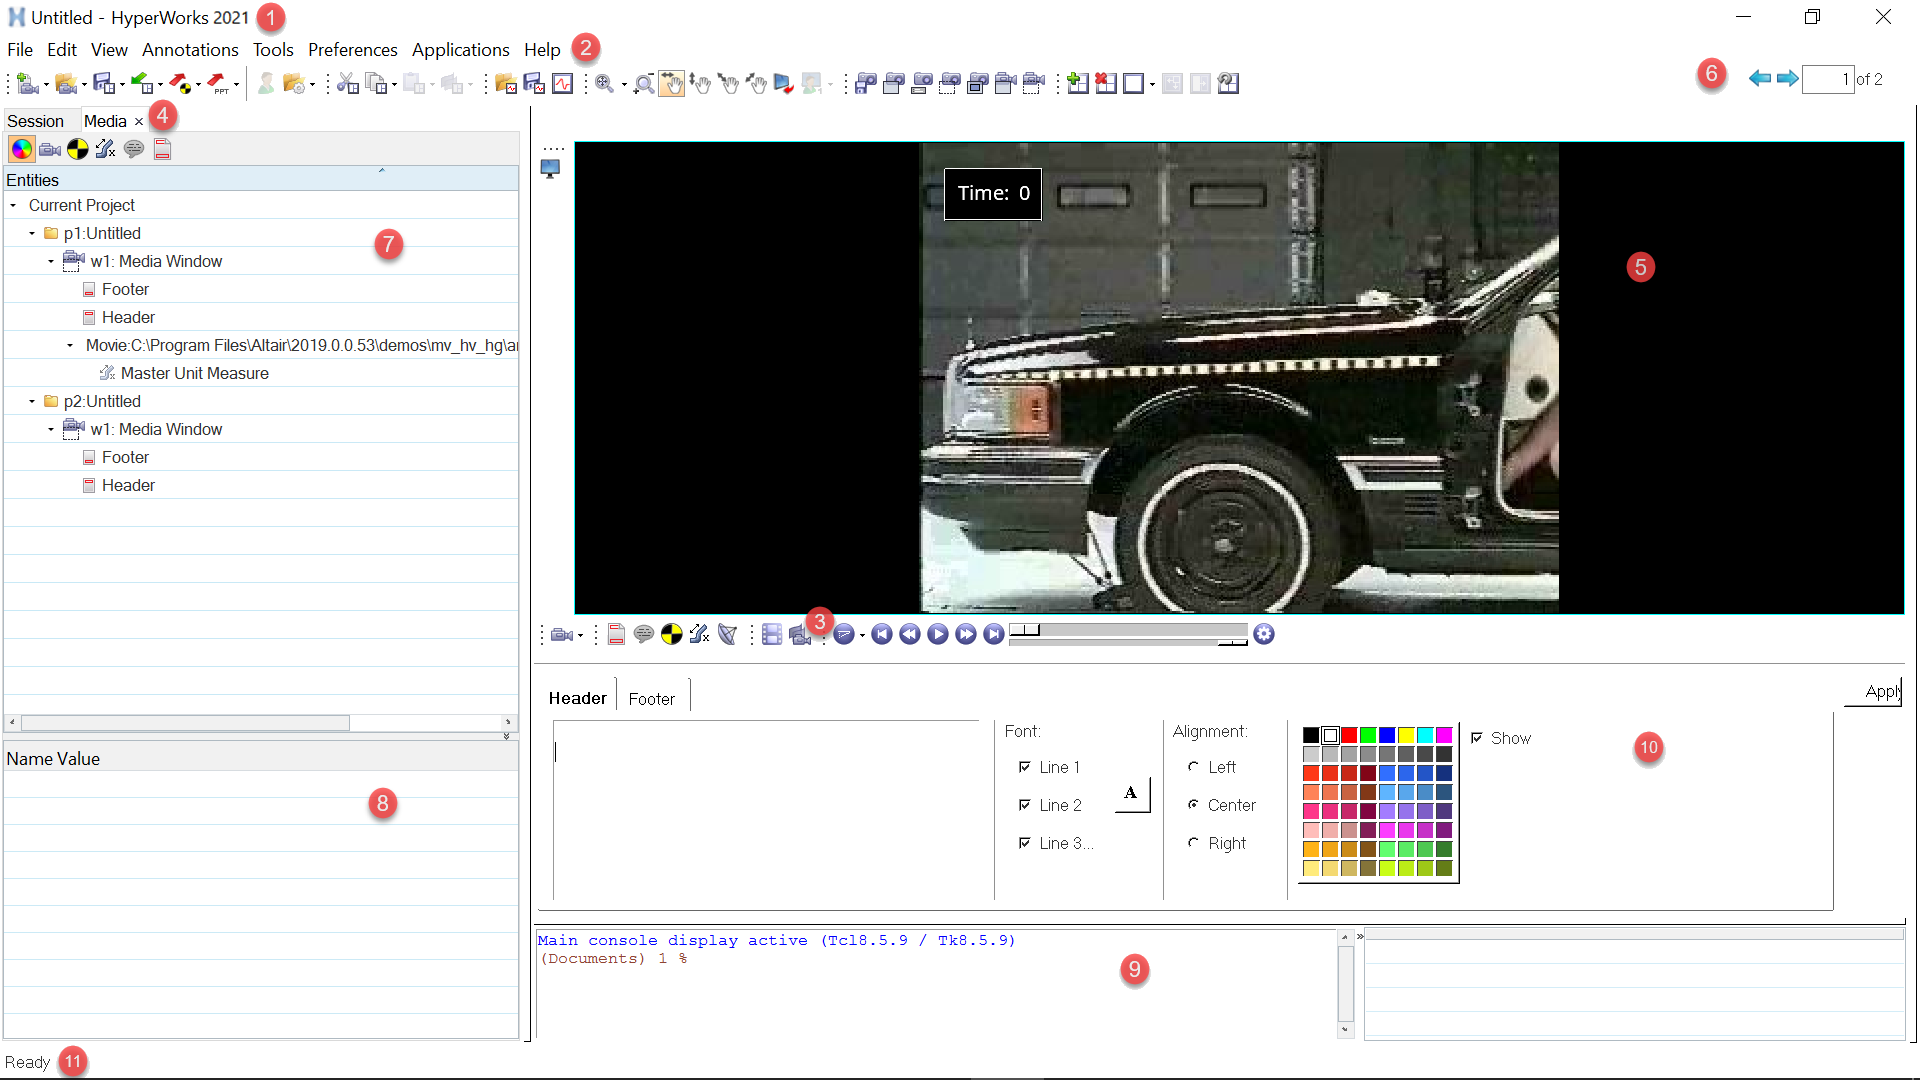
Task: Uncheck the Line 2 checkbox
Action: pos(1024,805)
